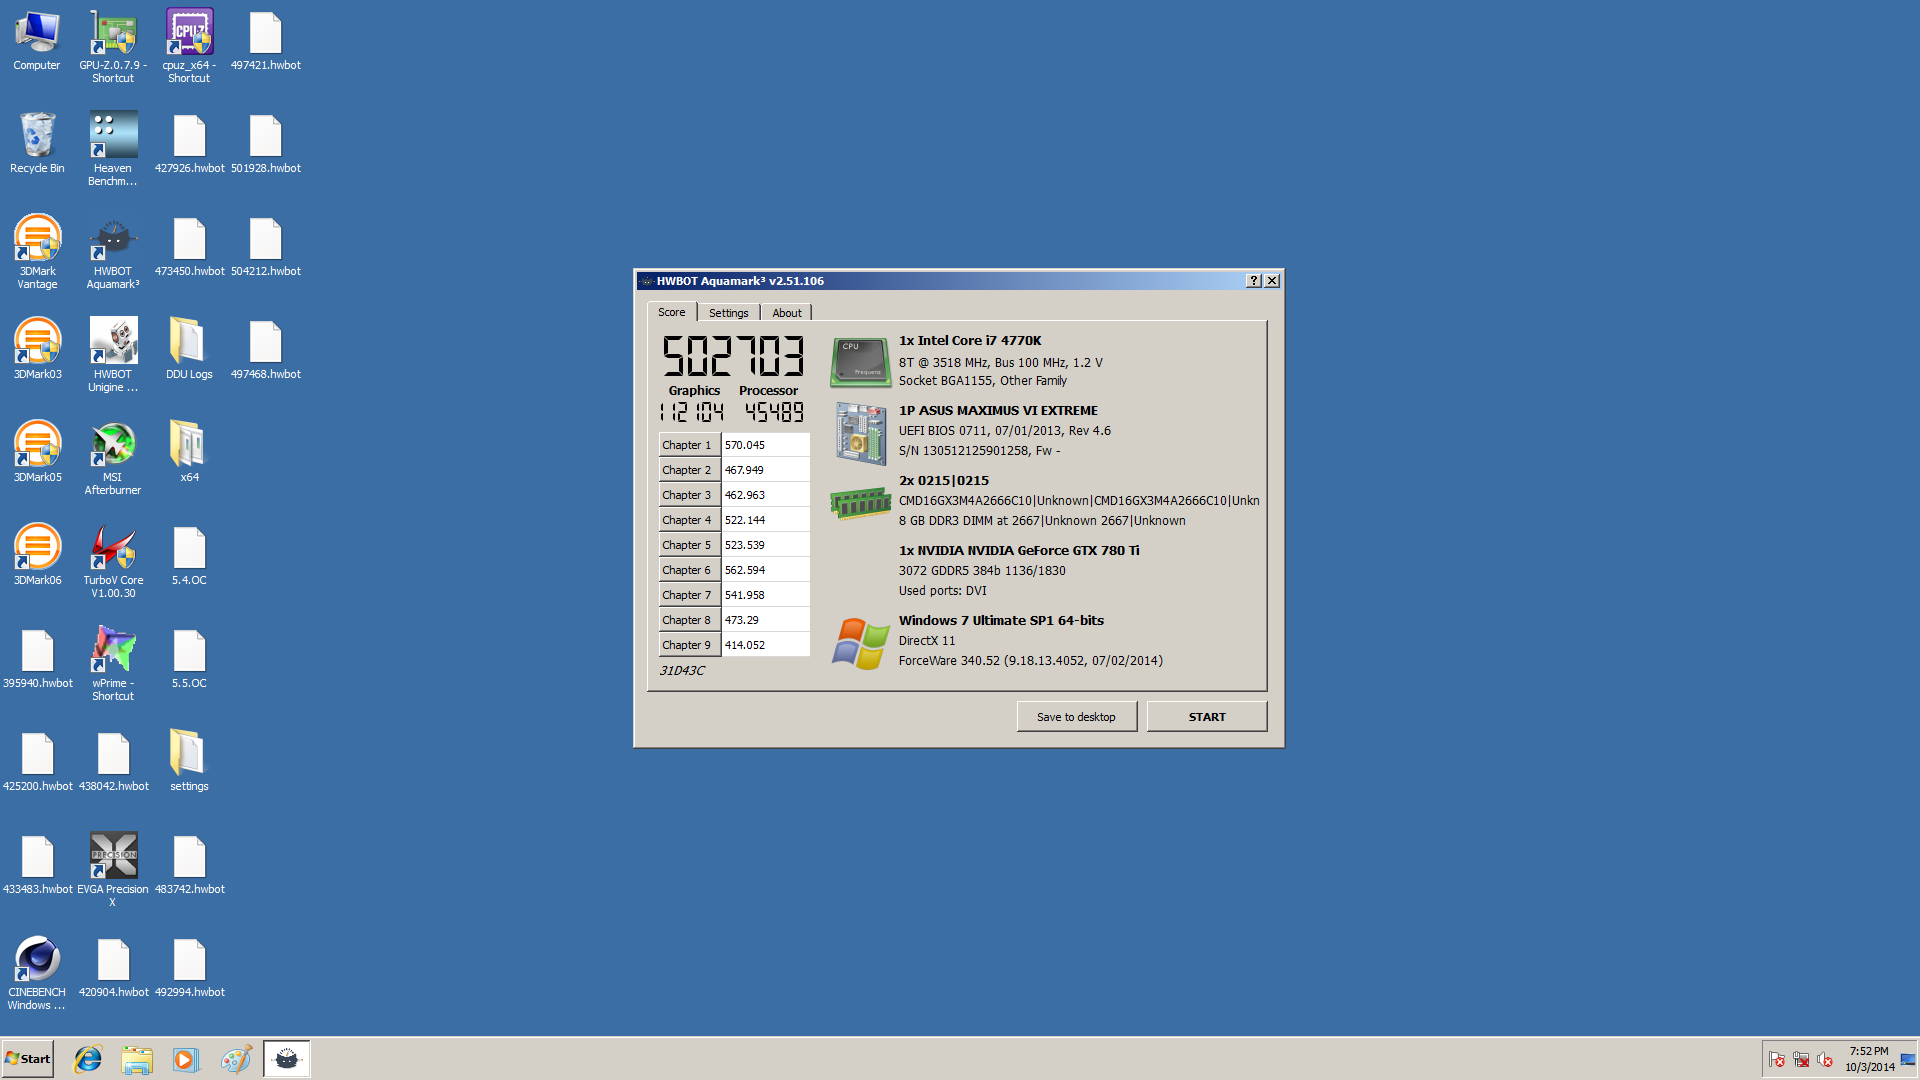The image size is (1920, 1080).
Task: Open the Windows Start menu
Action: [28, 1058]
